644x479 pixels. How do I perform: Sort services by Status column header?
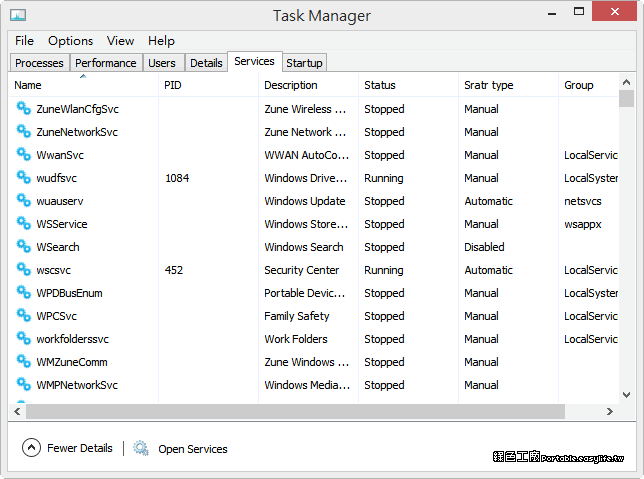380,86
